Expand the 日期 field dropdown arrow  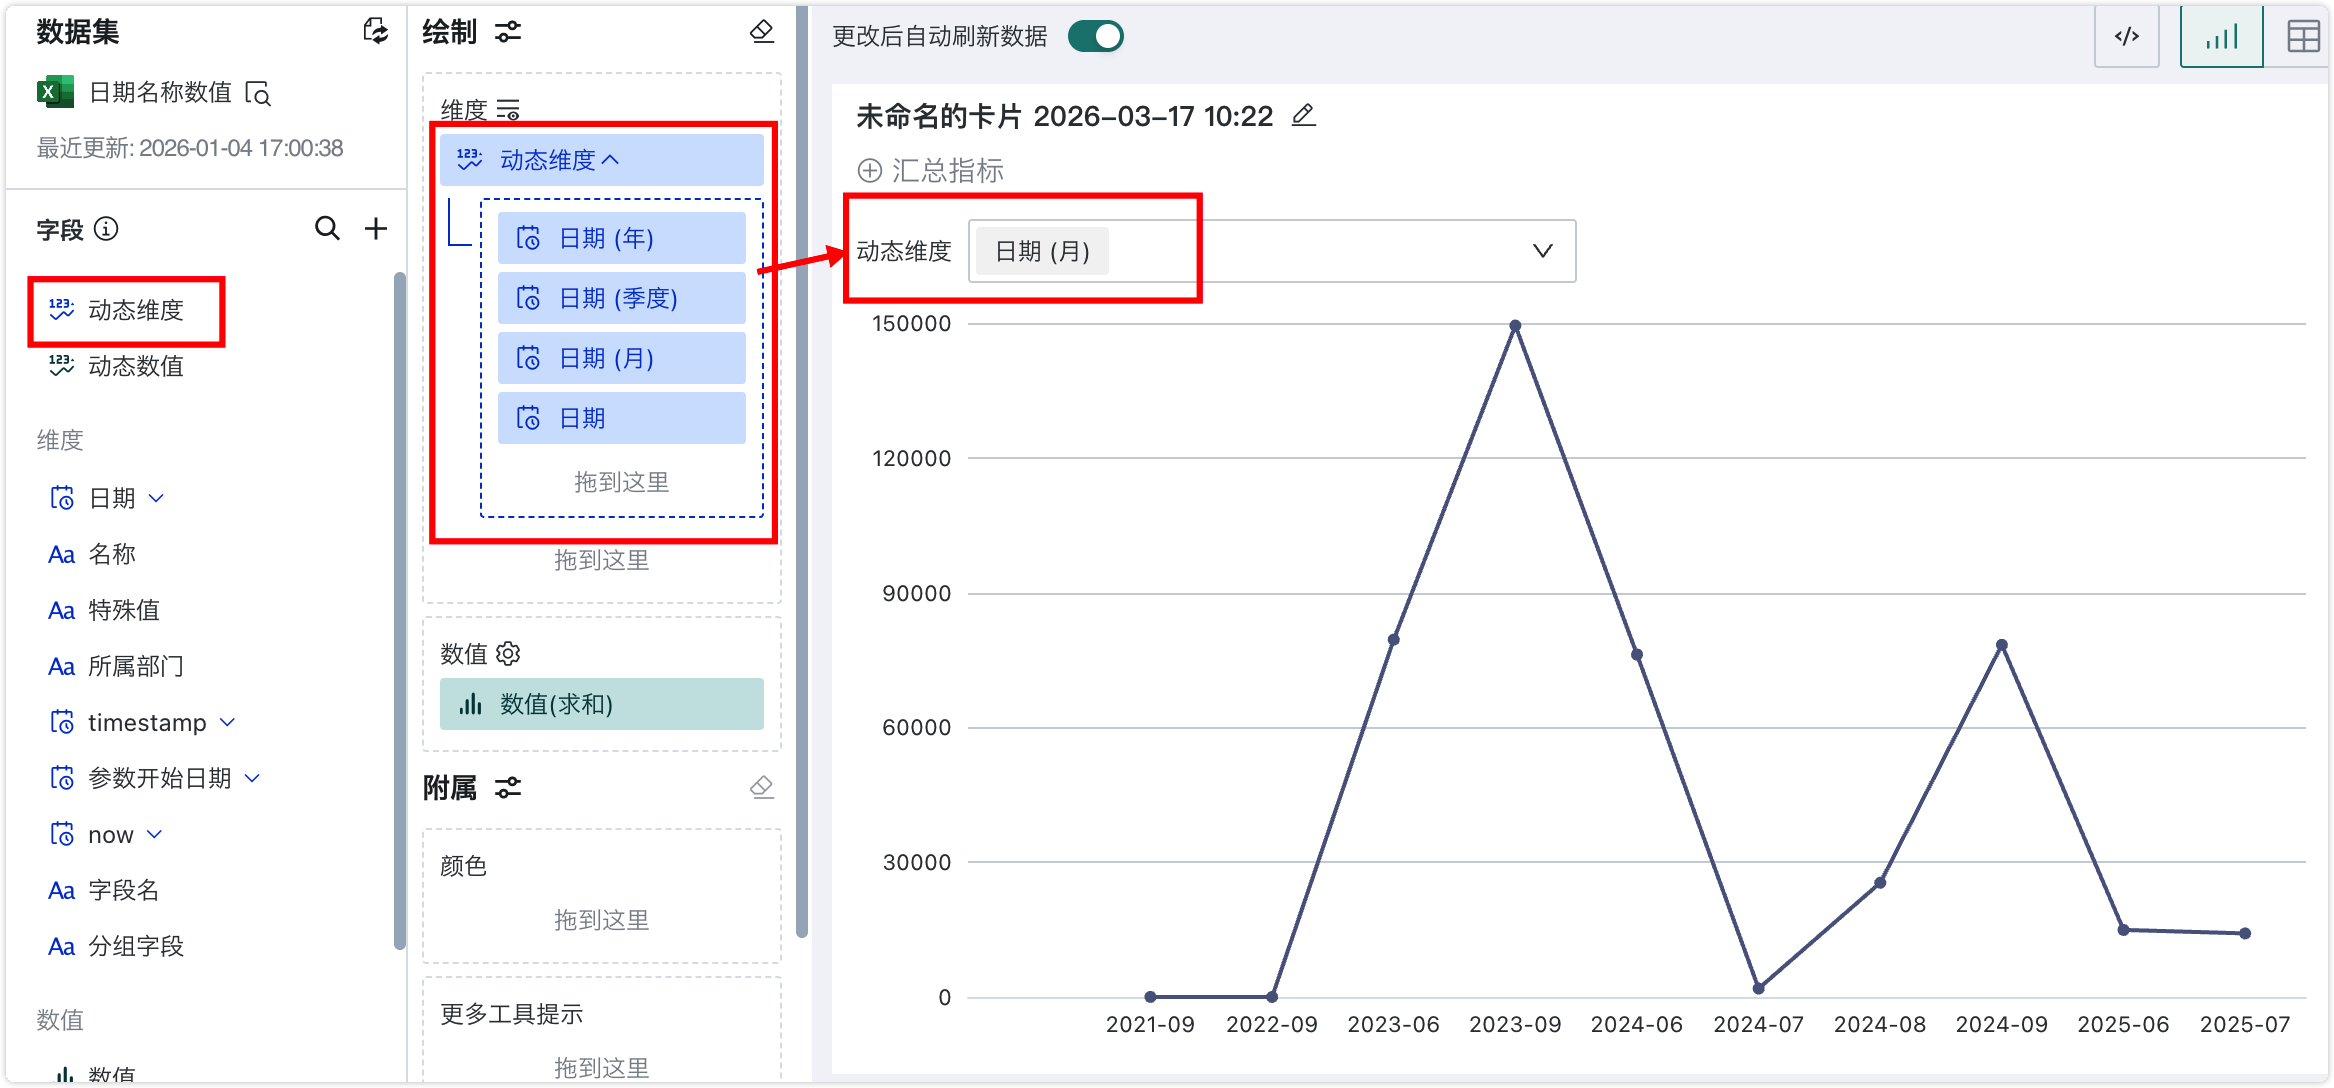tap(155, 497)
